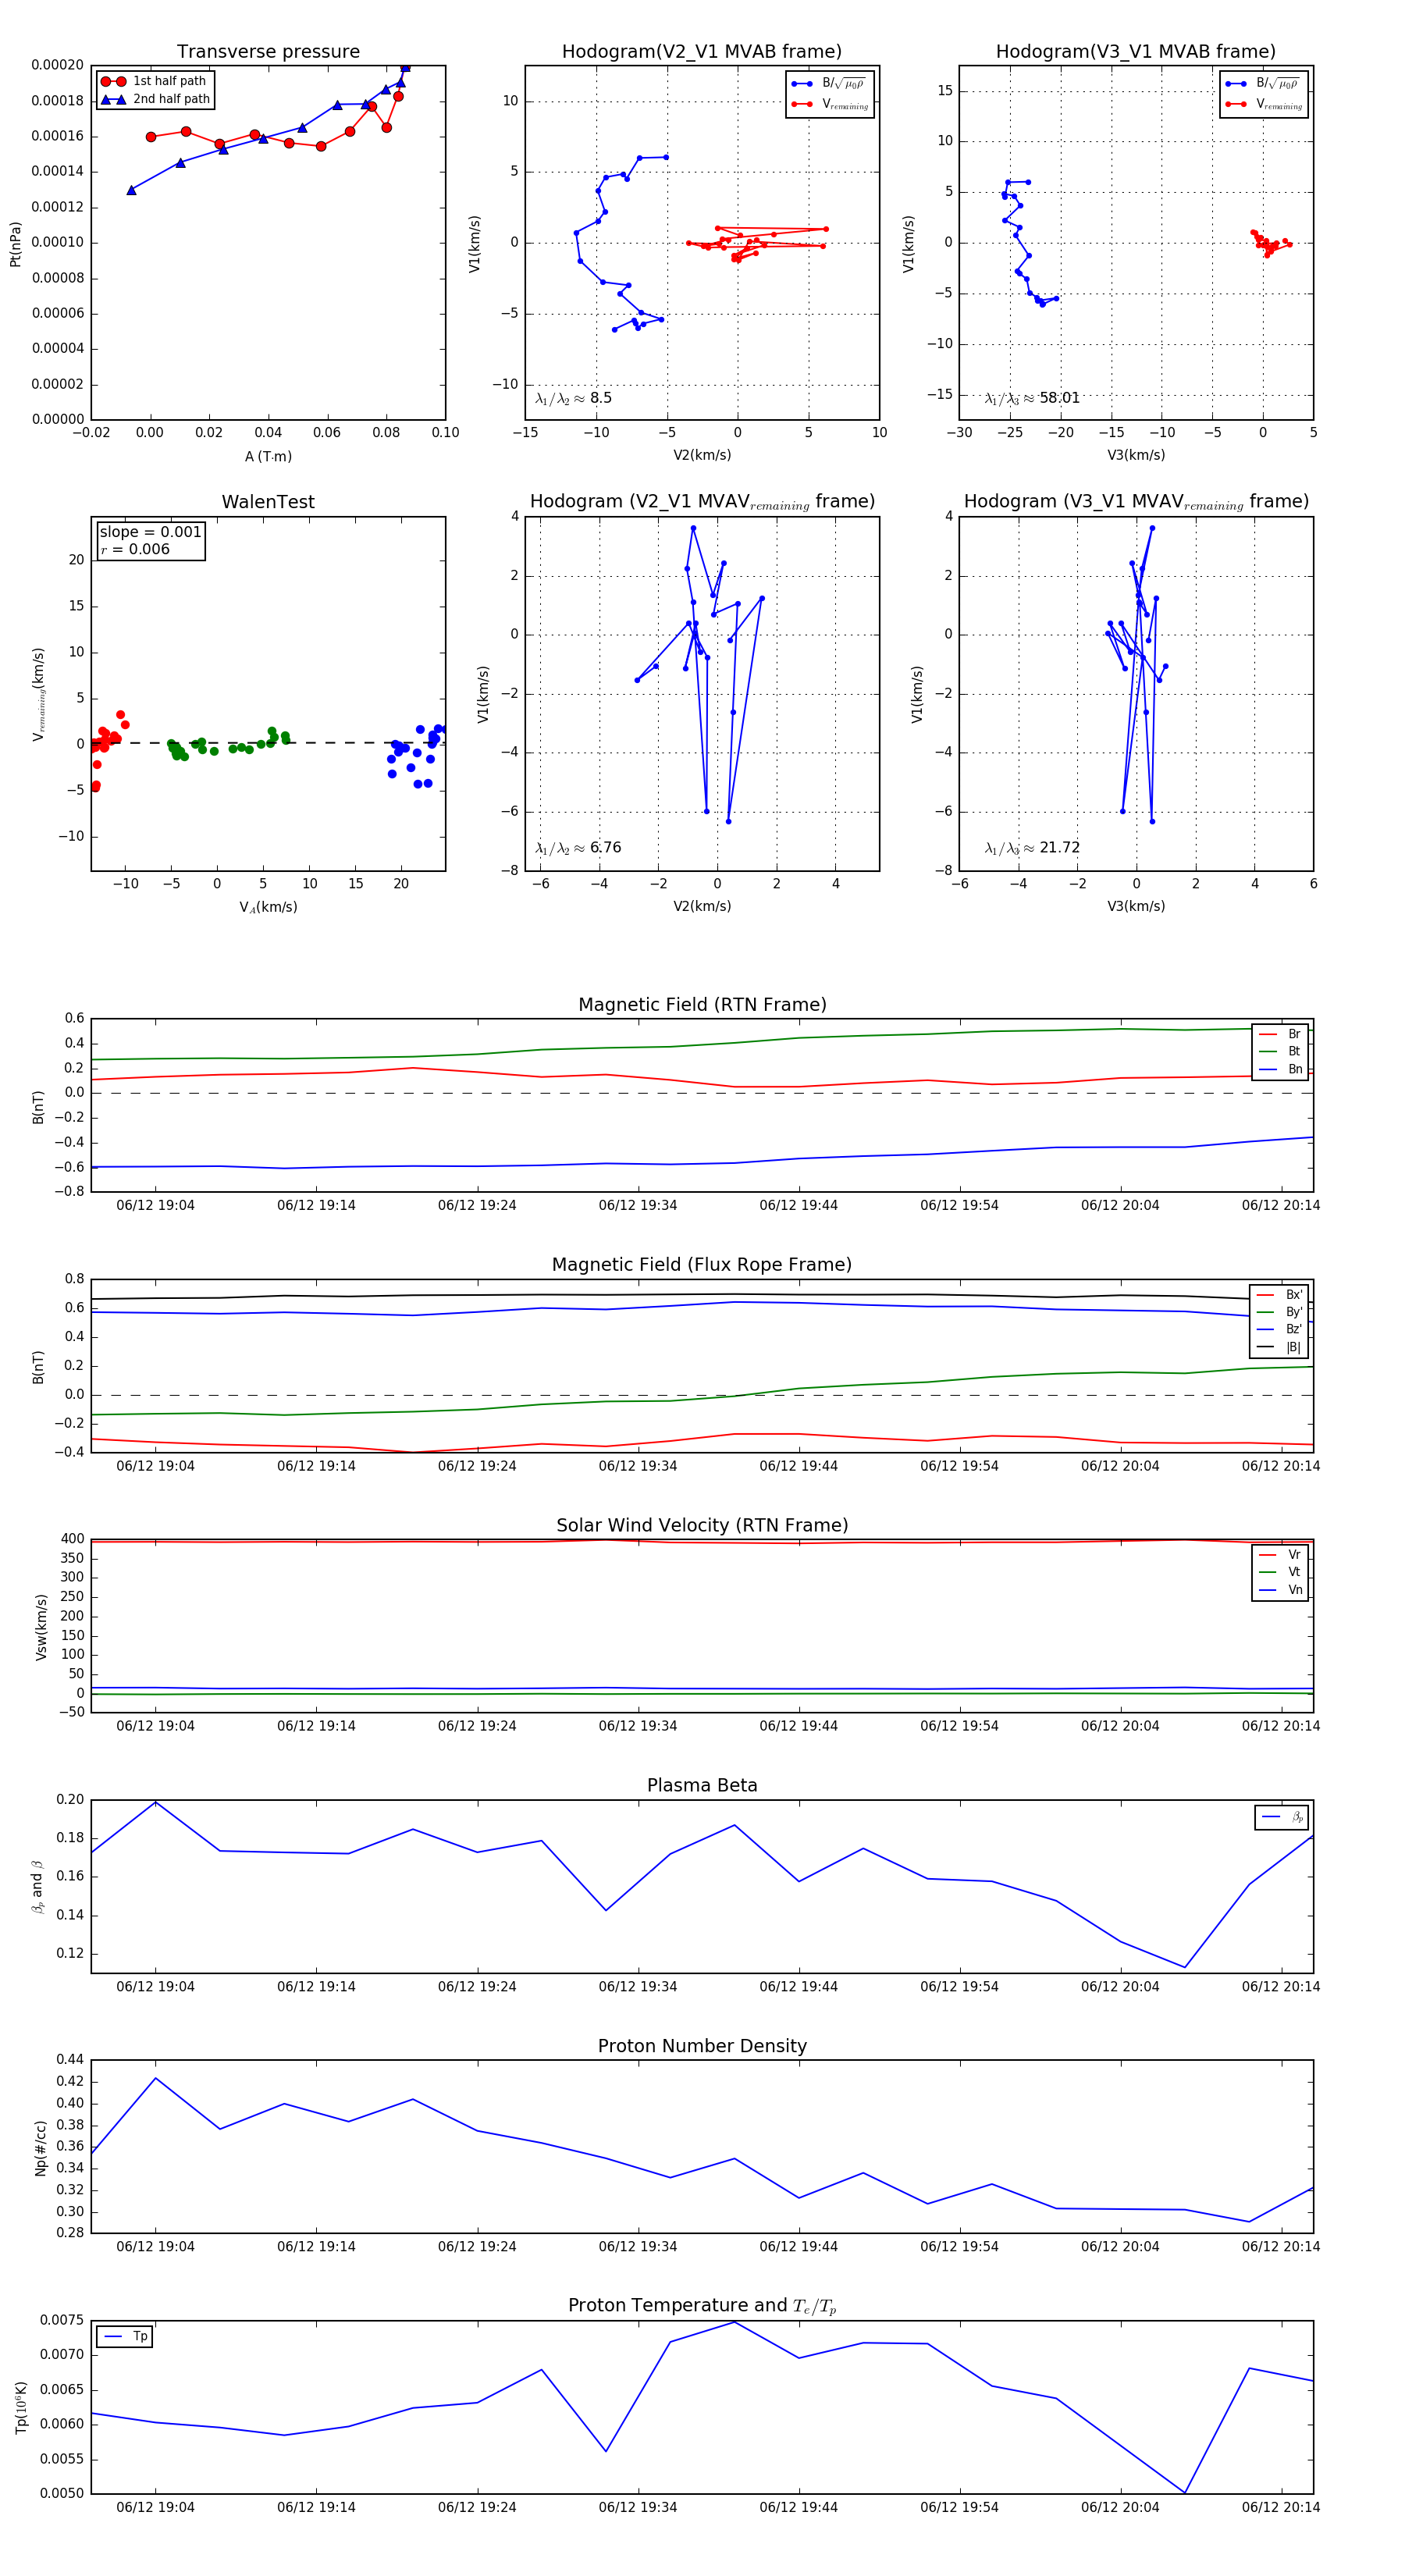Click the 'Transverse pressure' plot title
1405x2576 pixels.
pyautogui.click(x=268, y=51)
